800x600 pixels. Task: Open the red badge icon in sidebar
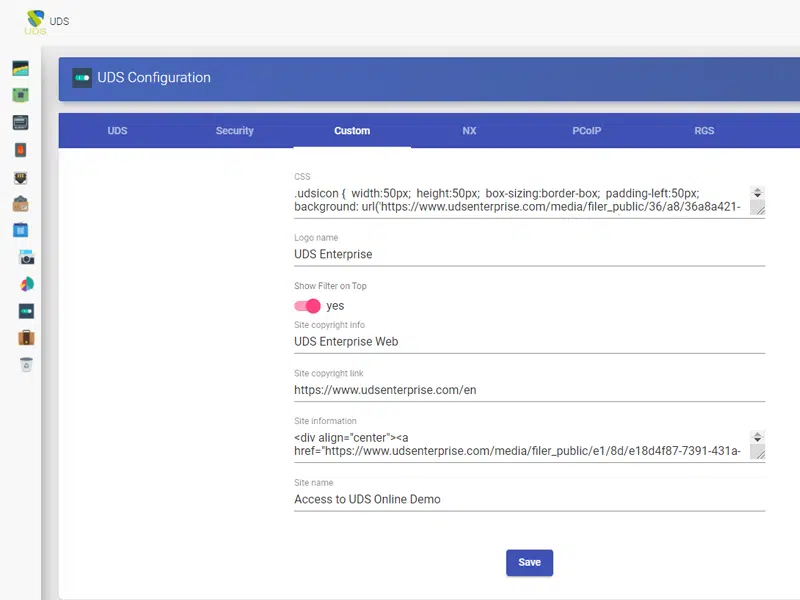click(x=20, y=149)
